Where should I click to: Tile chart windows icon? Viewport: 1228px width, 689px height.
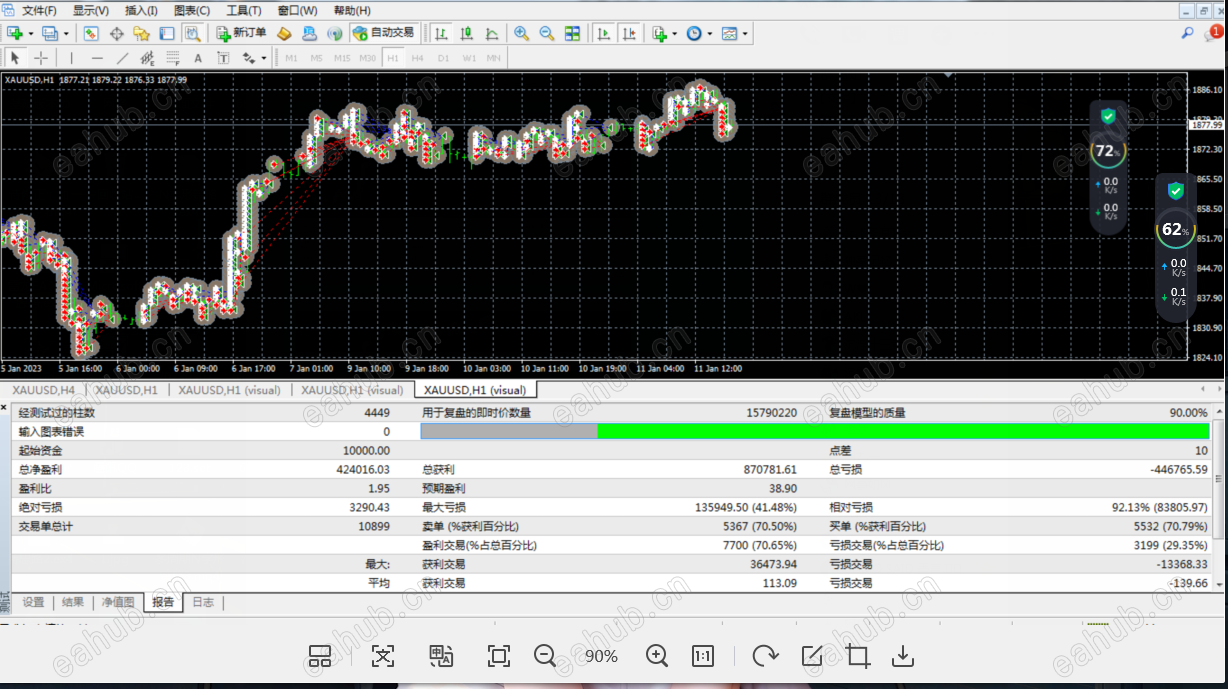pos(572,33)
